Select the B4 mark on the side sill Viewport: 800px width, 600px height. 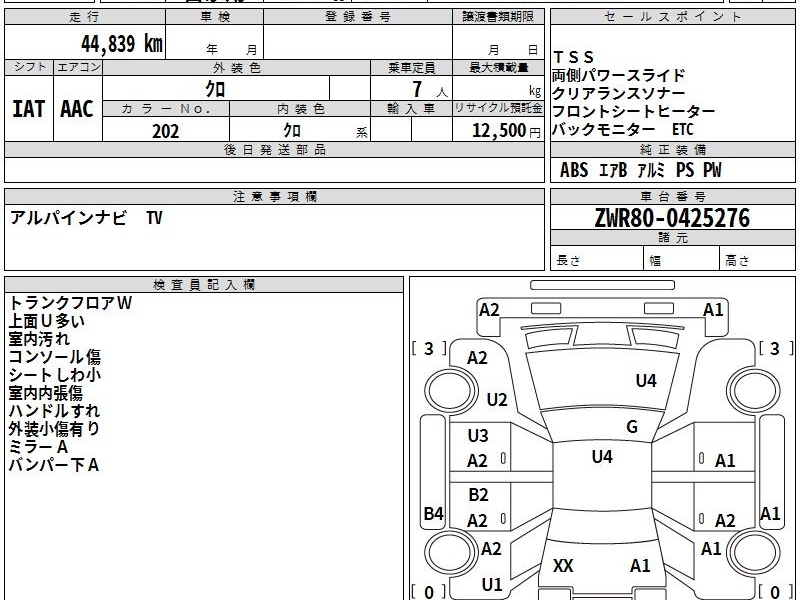(433, 513)
